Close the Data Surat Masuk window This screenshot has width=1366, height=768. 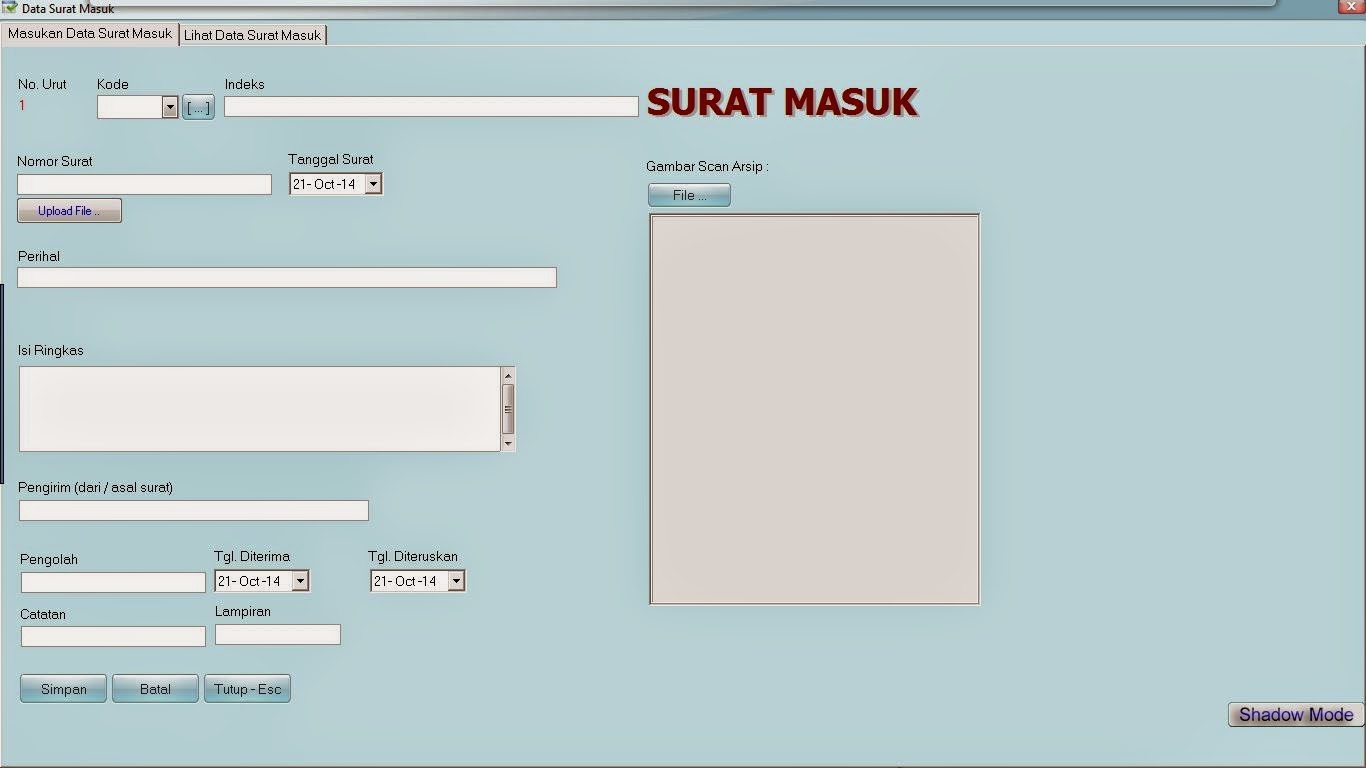coord(1351,7)
